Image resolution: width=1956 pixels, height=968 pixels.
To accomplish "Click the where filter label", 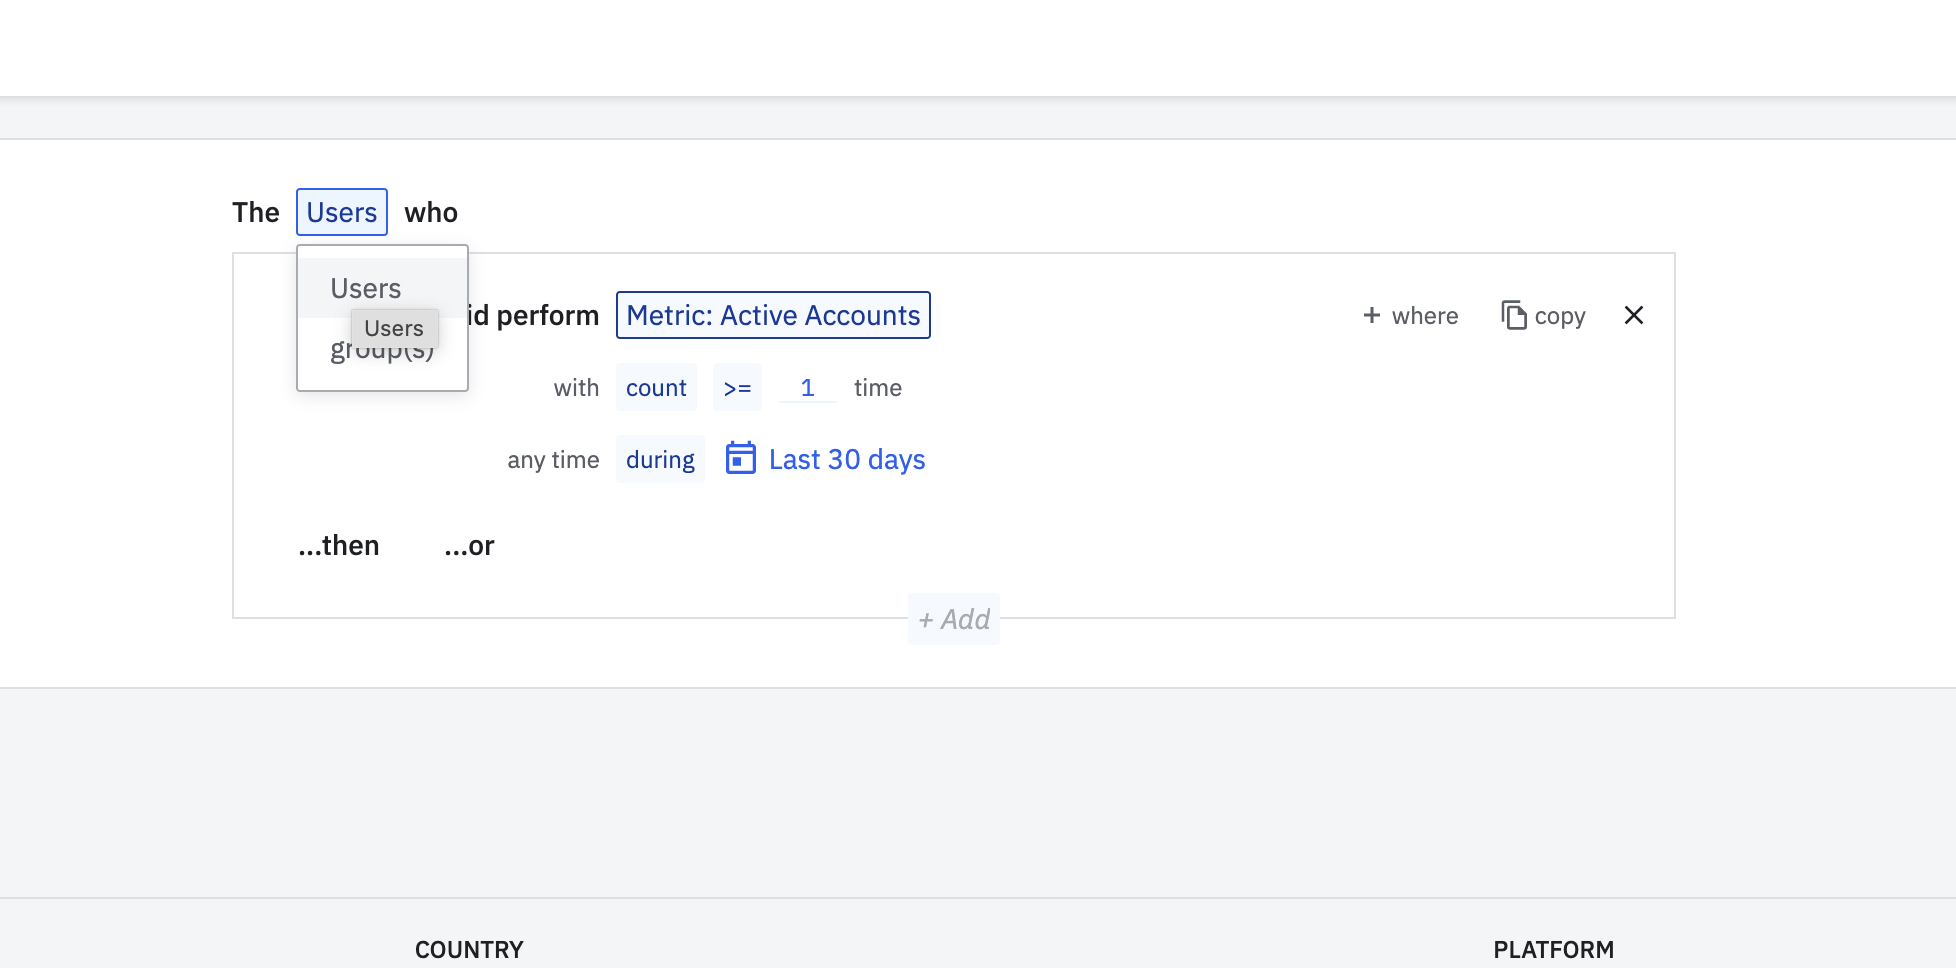I will tap(1425, 316).
